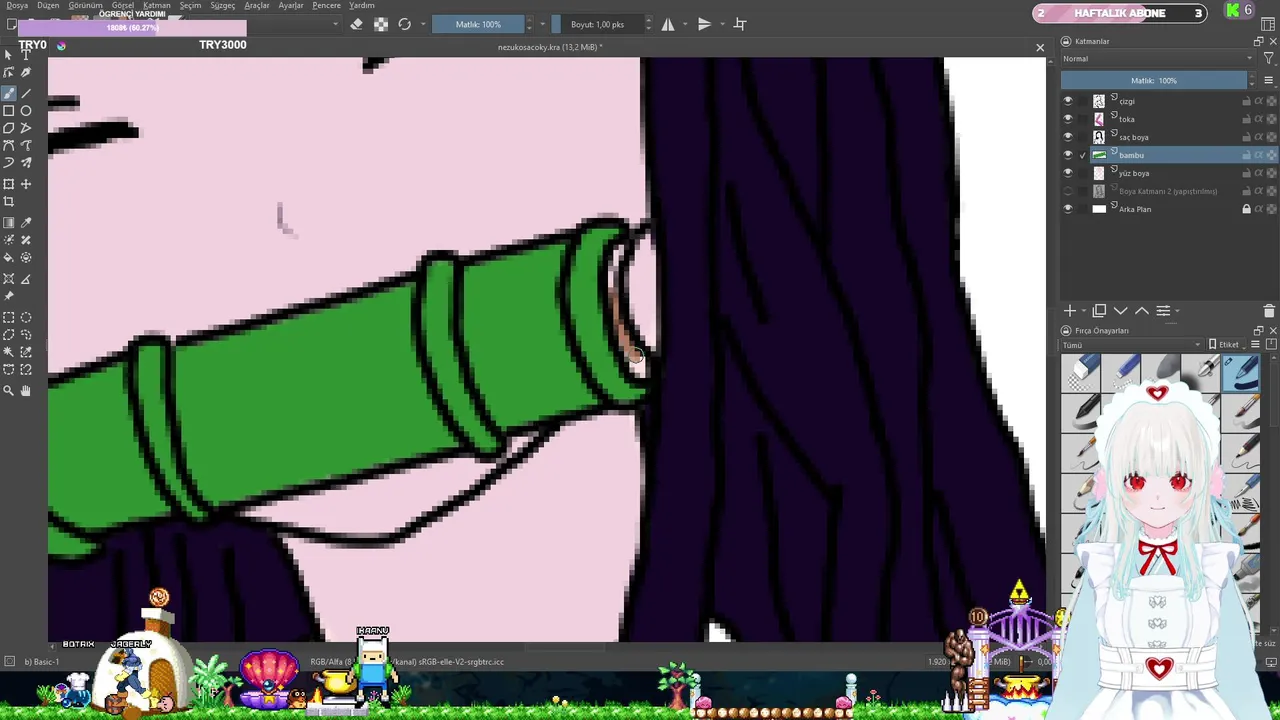
Task: Select the Arka Plan layer row
Action: (1168, 209)
